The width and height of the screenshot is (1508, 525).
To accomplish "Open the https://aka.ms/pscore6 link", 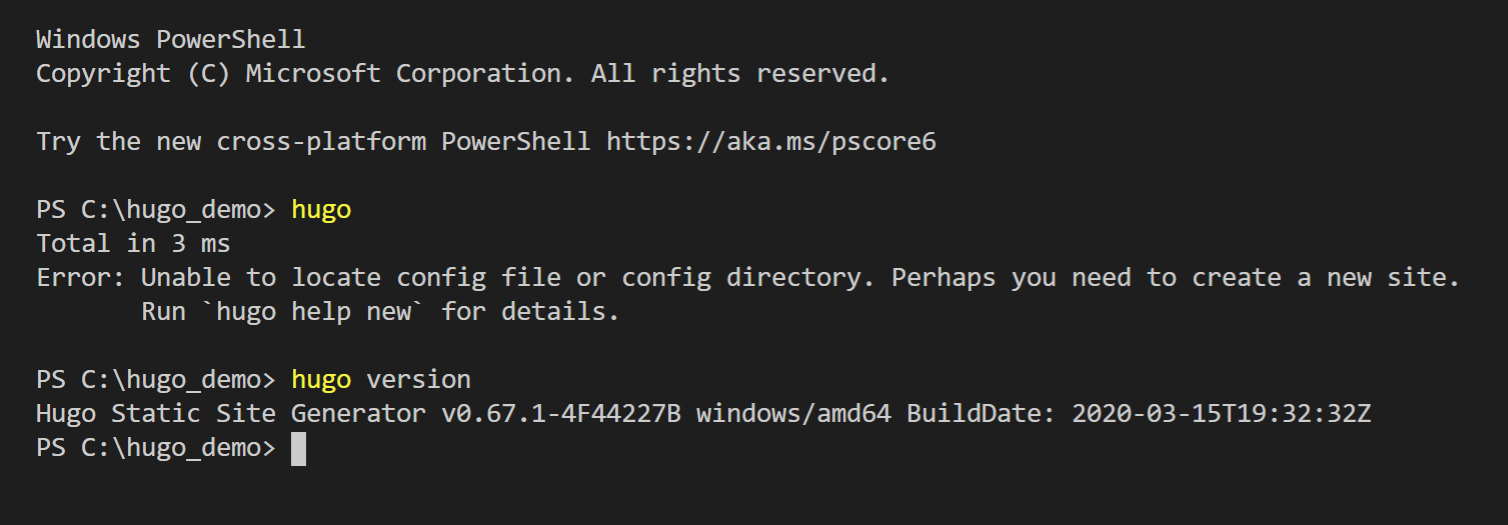I will click(771, 142).
